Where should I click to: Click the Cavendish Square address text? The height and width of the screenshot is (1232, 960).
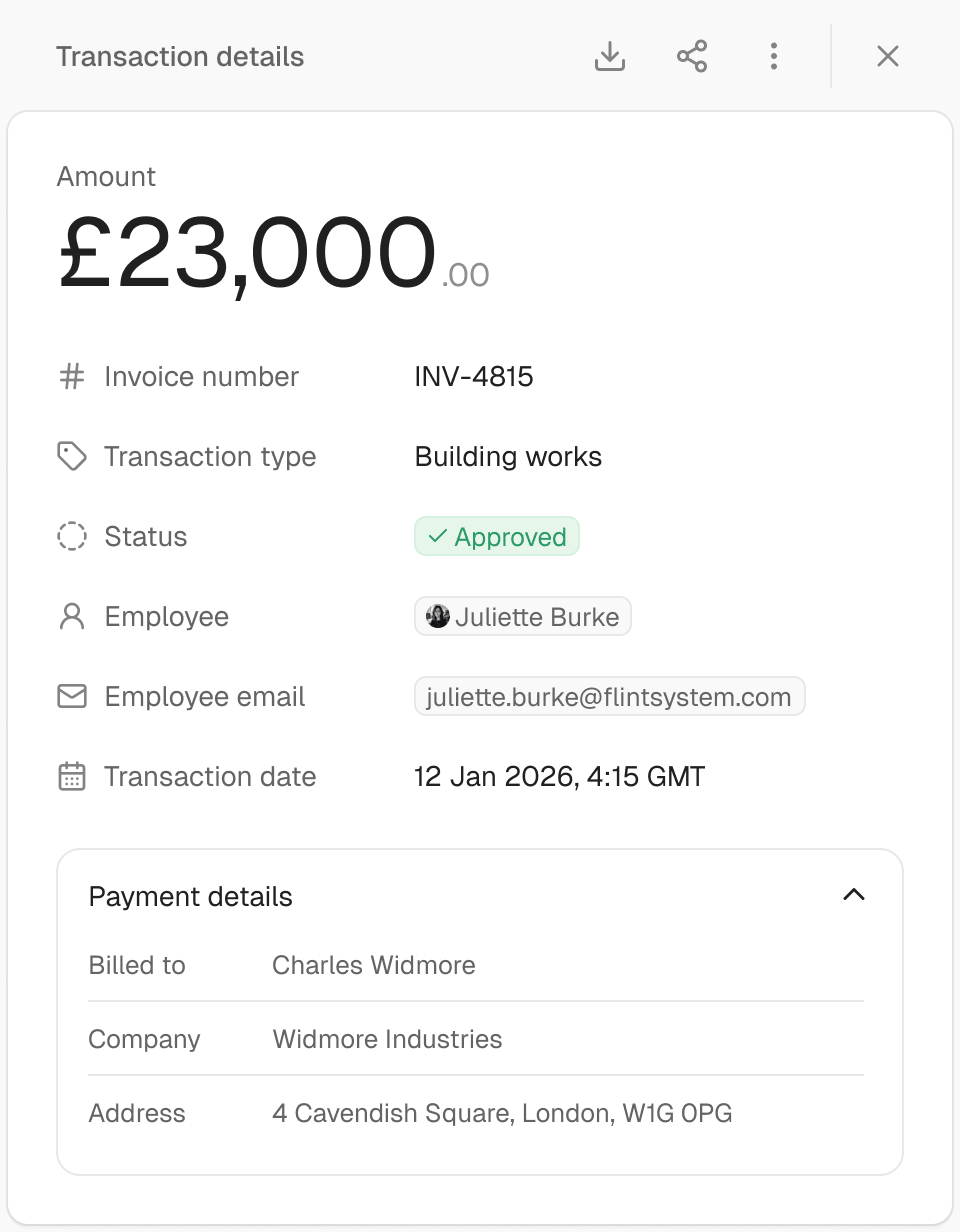502,1113
